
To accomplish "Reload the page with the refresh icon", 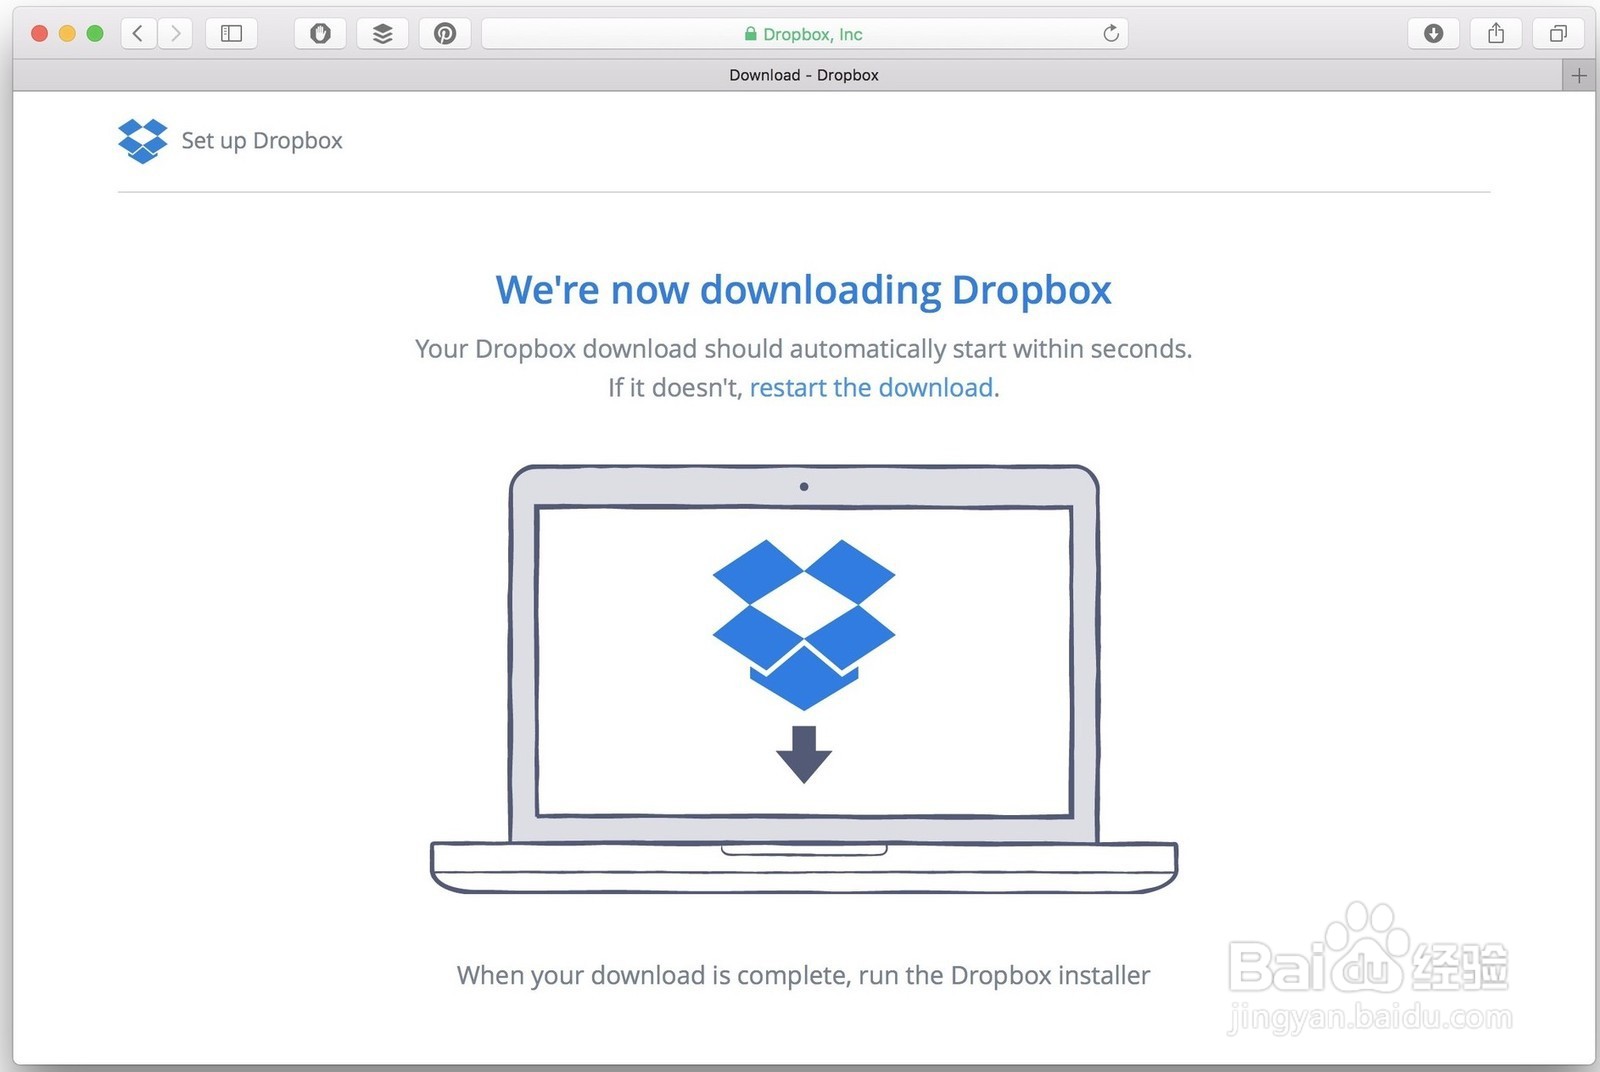I will (1110, 34).
